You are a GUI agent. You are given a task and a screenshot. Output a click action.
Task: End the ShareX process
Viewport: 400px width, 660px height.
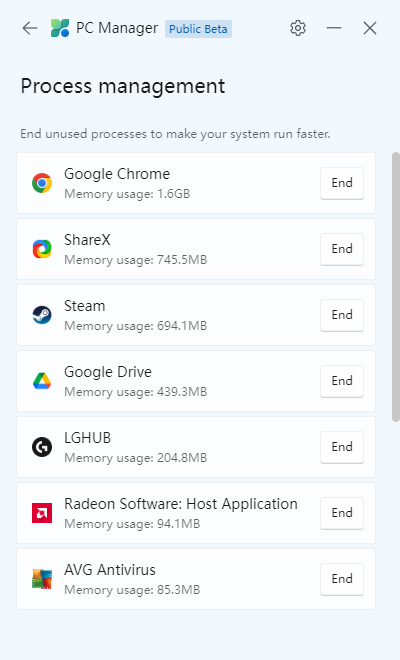(342, 249)
